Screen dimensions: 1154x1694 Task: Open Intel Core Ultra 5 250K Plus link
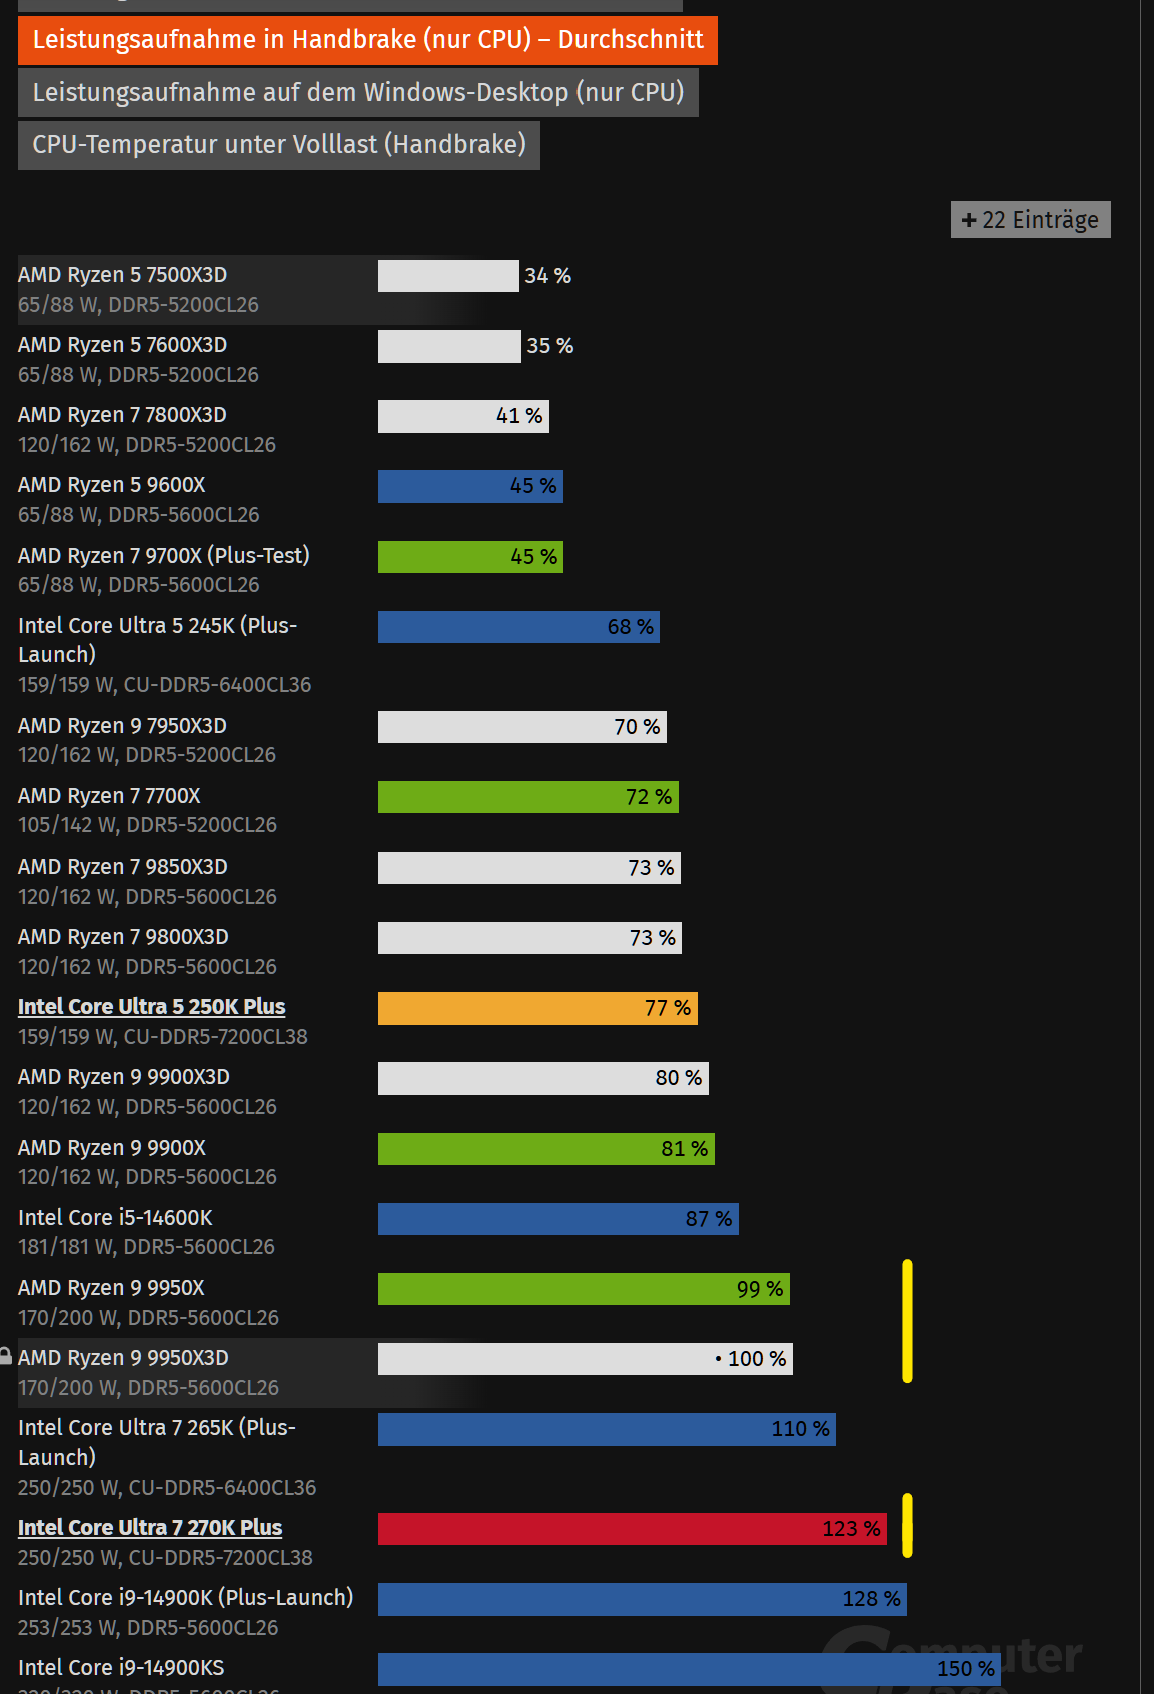click(x=152, y=1007)
